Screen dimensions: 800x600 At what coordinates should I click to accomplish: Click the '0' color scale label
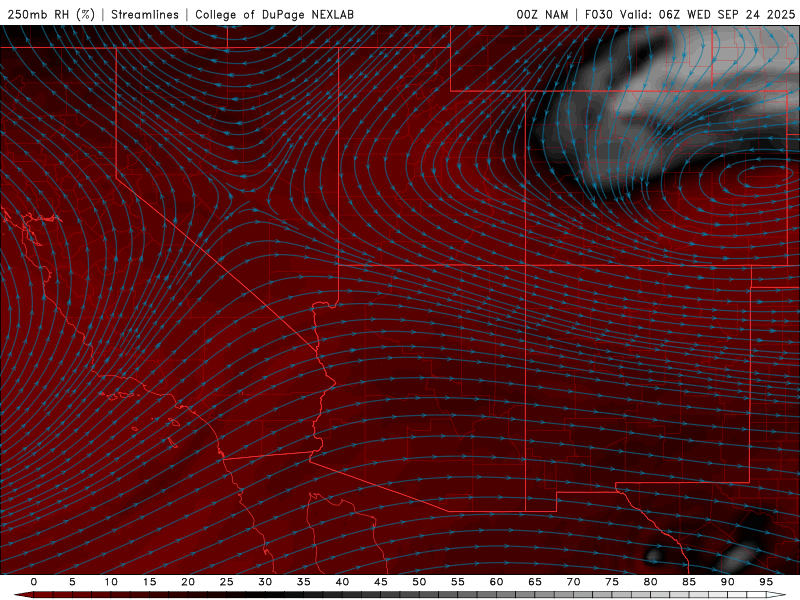tap(34, 582)
